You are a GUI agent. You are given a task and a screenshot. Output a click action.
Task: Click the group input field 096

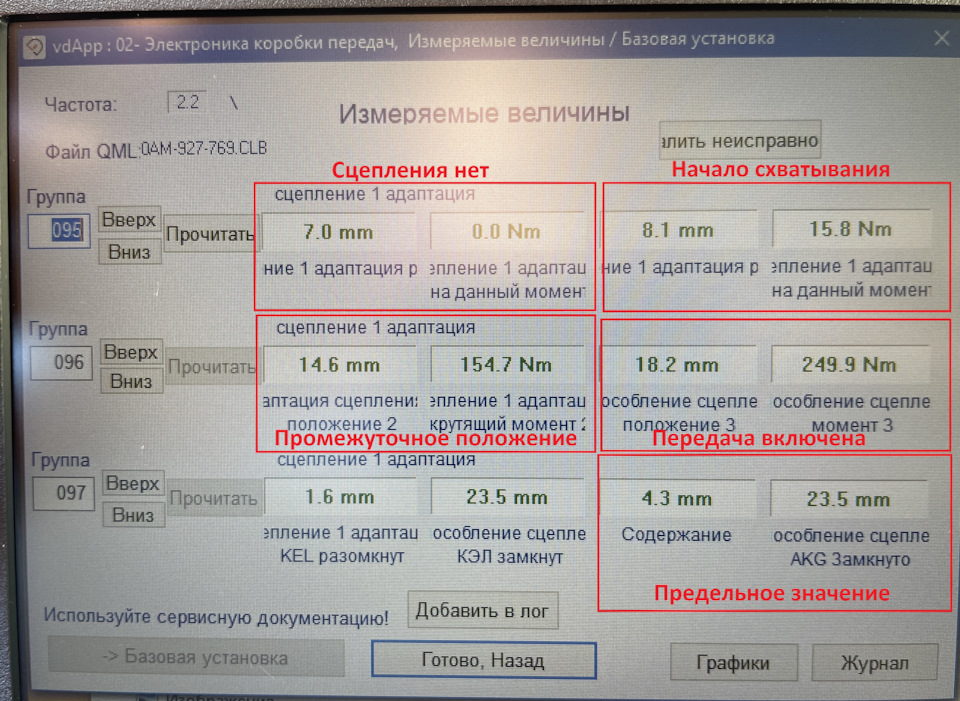62,362
